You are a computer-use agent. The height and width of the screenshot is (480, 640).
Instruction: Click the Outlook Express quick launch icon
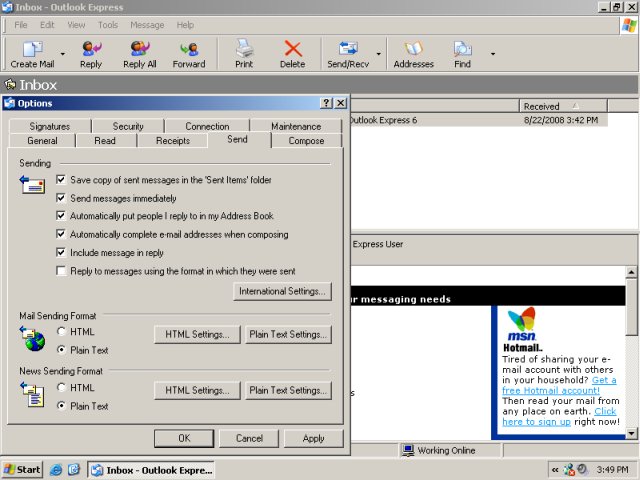coord(74,470)
